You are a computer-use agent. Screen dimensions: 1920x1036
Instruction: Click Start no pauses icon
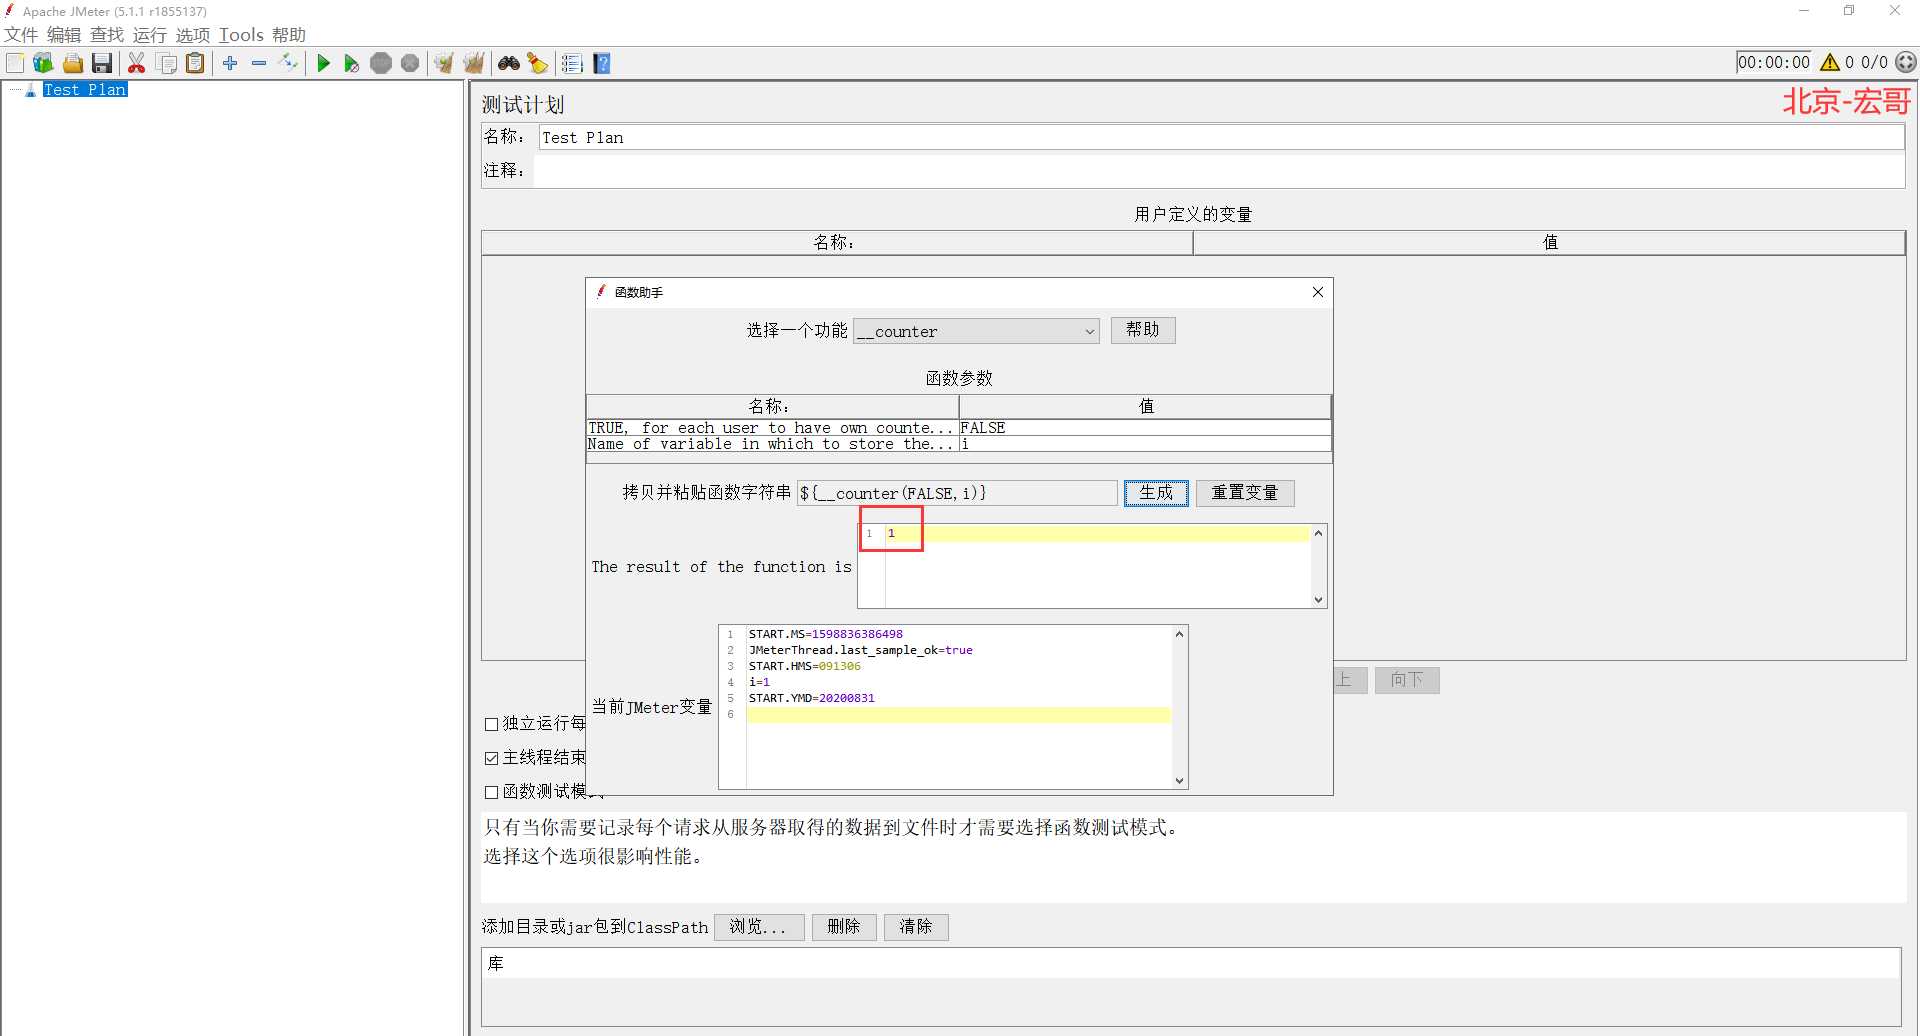point(351,63)
